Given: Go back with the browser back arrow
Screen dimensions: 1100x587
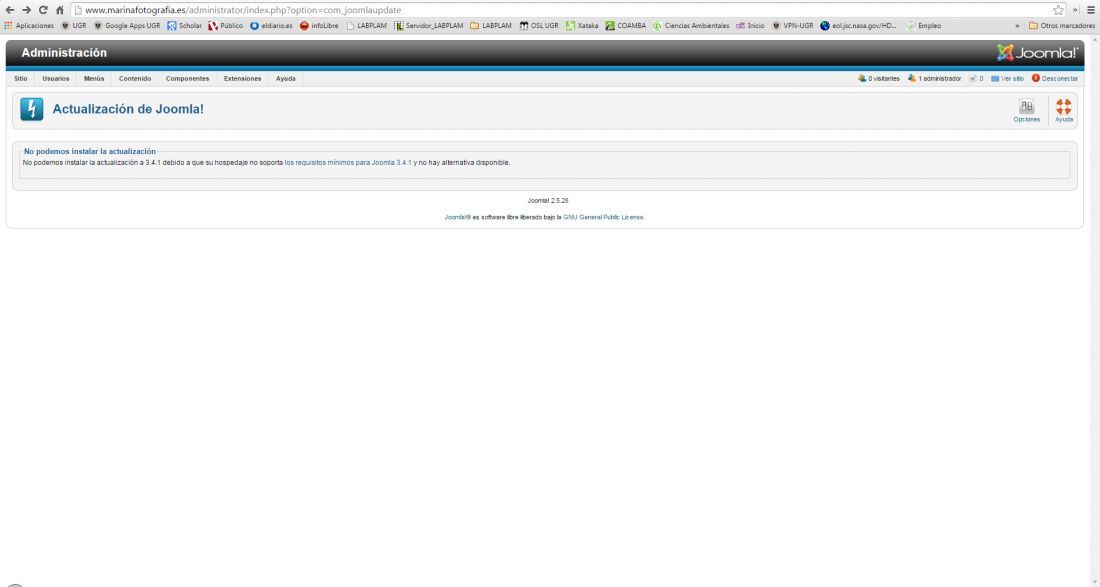Looking at the screenshot, I should [x=10, y=10].
